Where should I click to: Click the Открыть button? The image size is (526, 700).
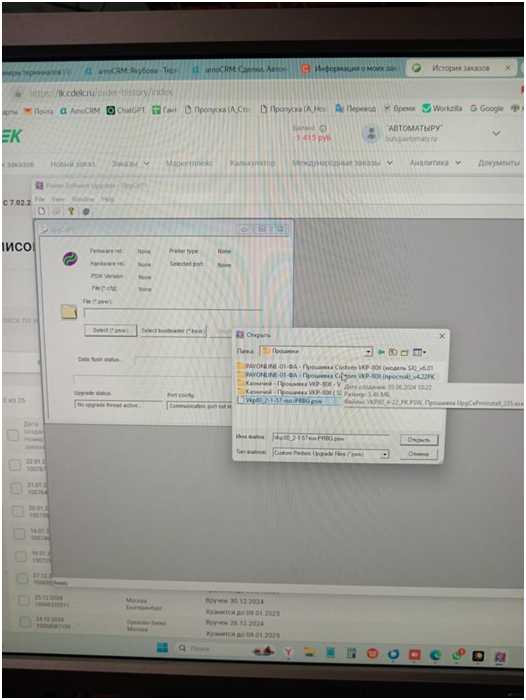coord(419,440)
